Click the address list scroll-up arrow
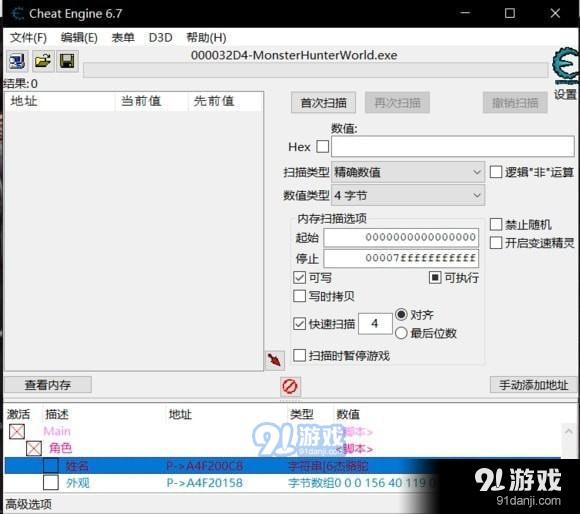The image size is (580, 514). 569,432
